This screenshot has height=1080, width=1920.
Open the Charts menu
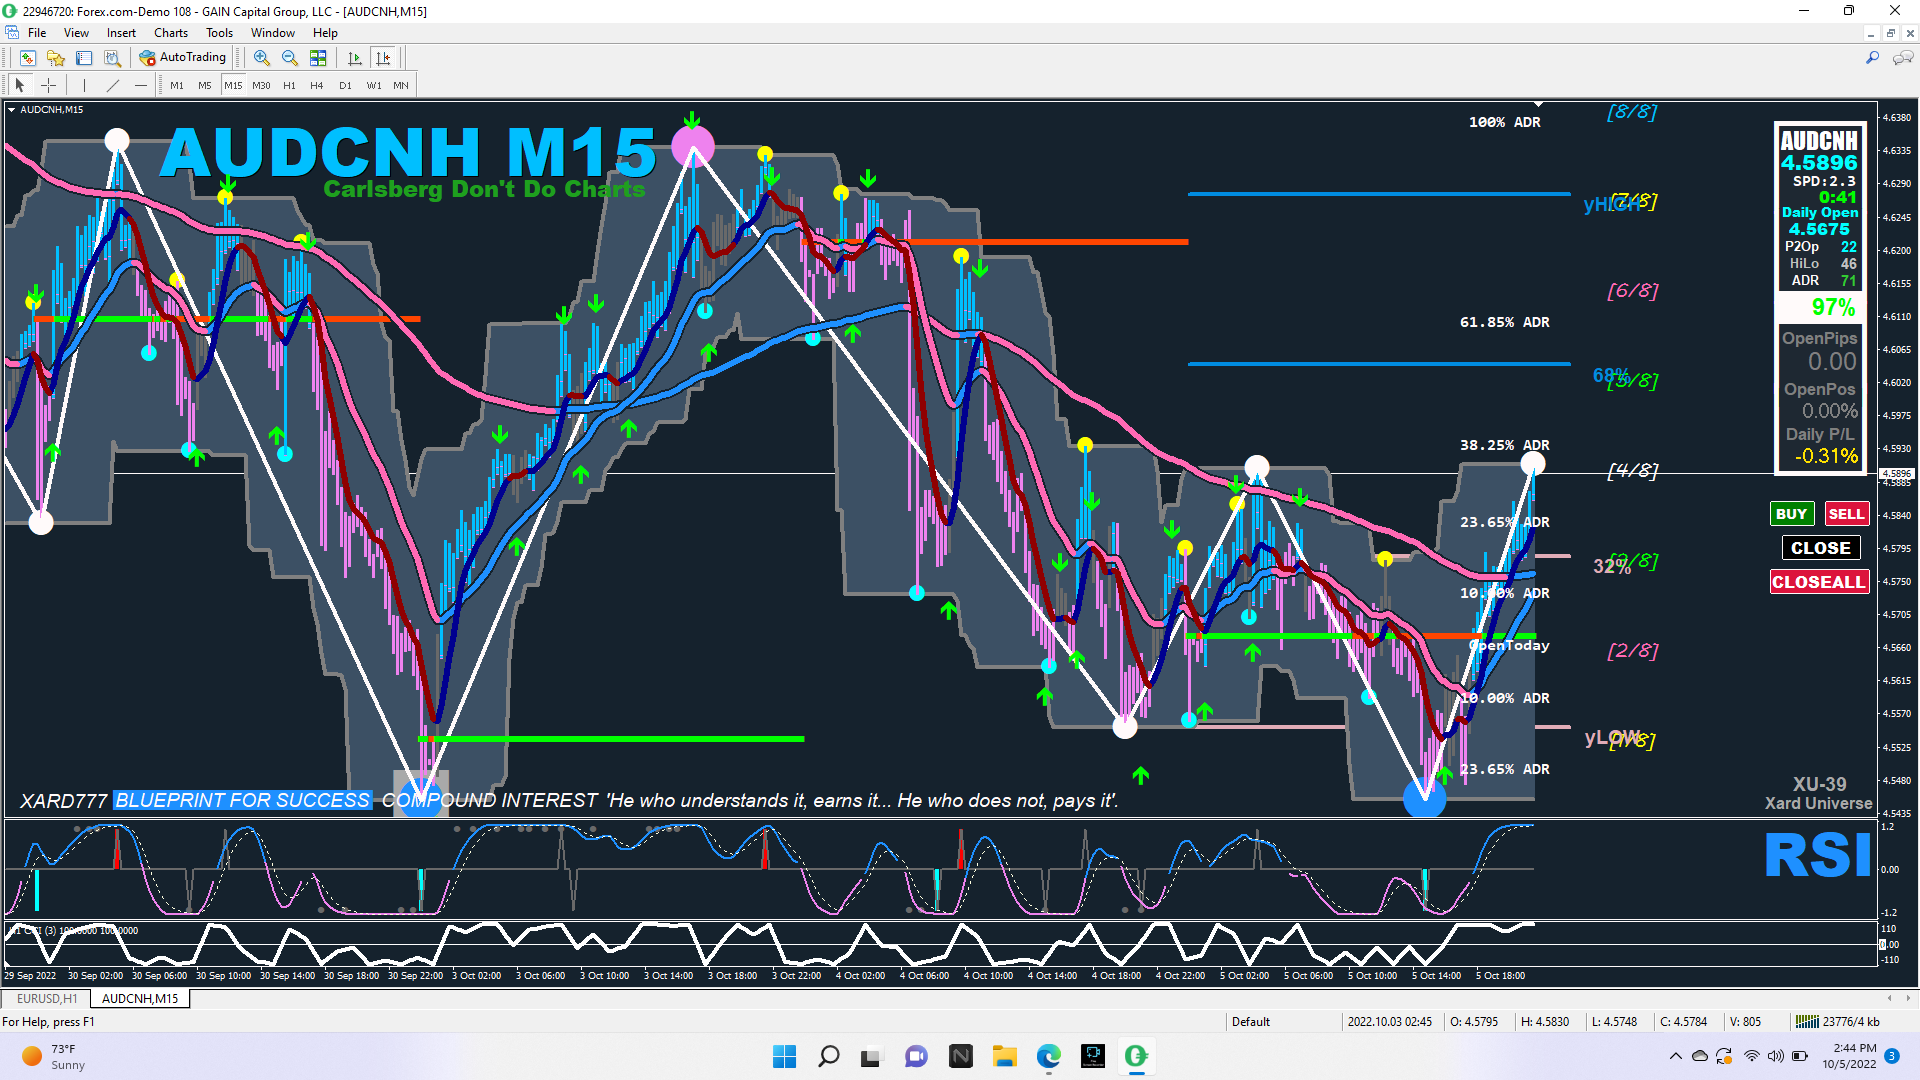[x=170, y=33]
